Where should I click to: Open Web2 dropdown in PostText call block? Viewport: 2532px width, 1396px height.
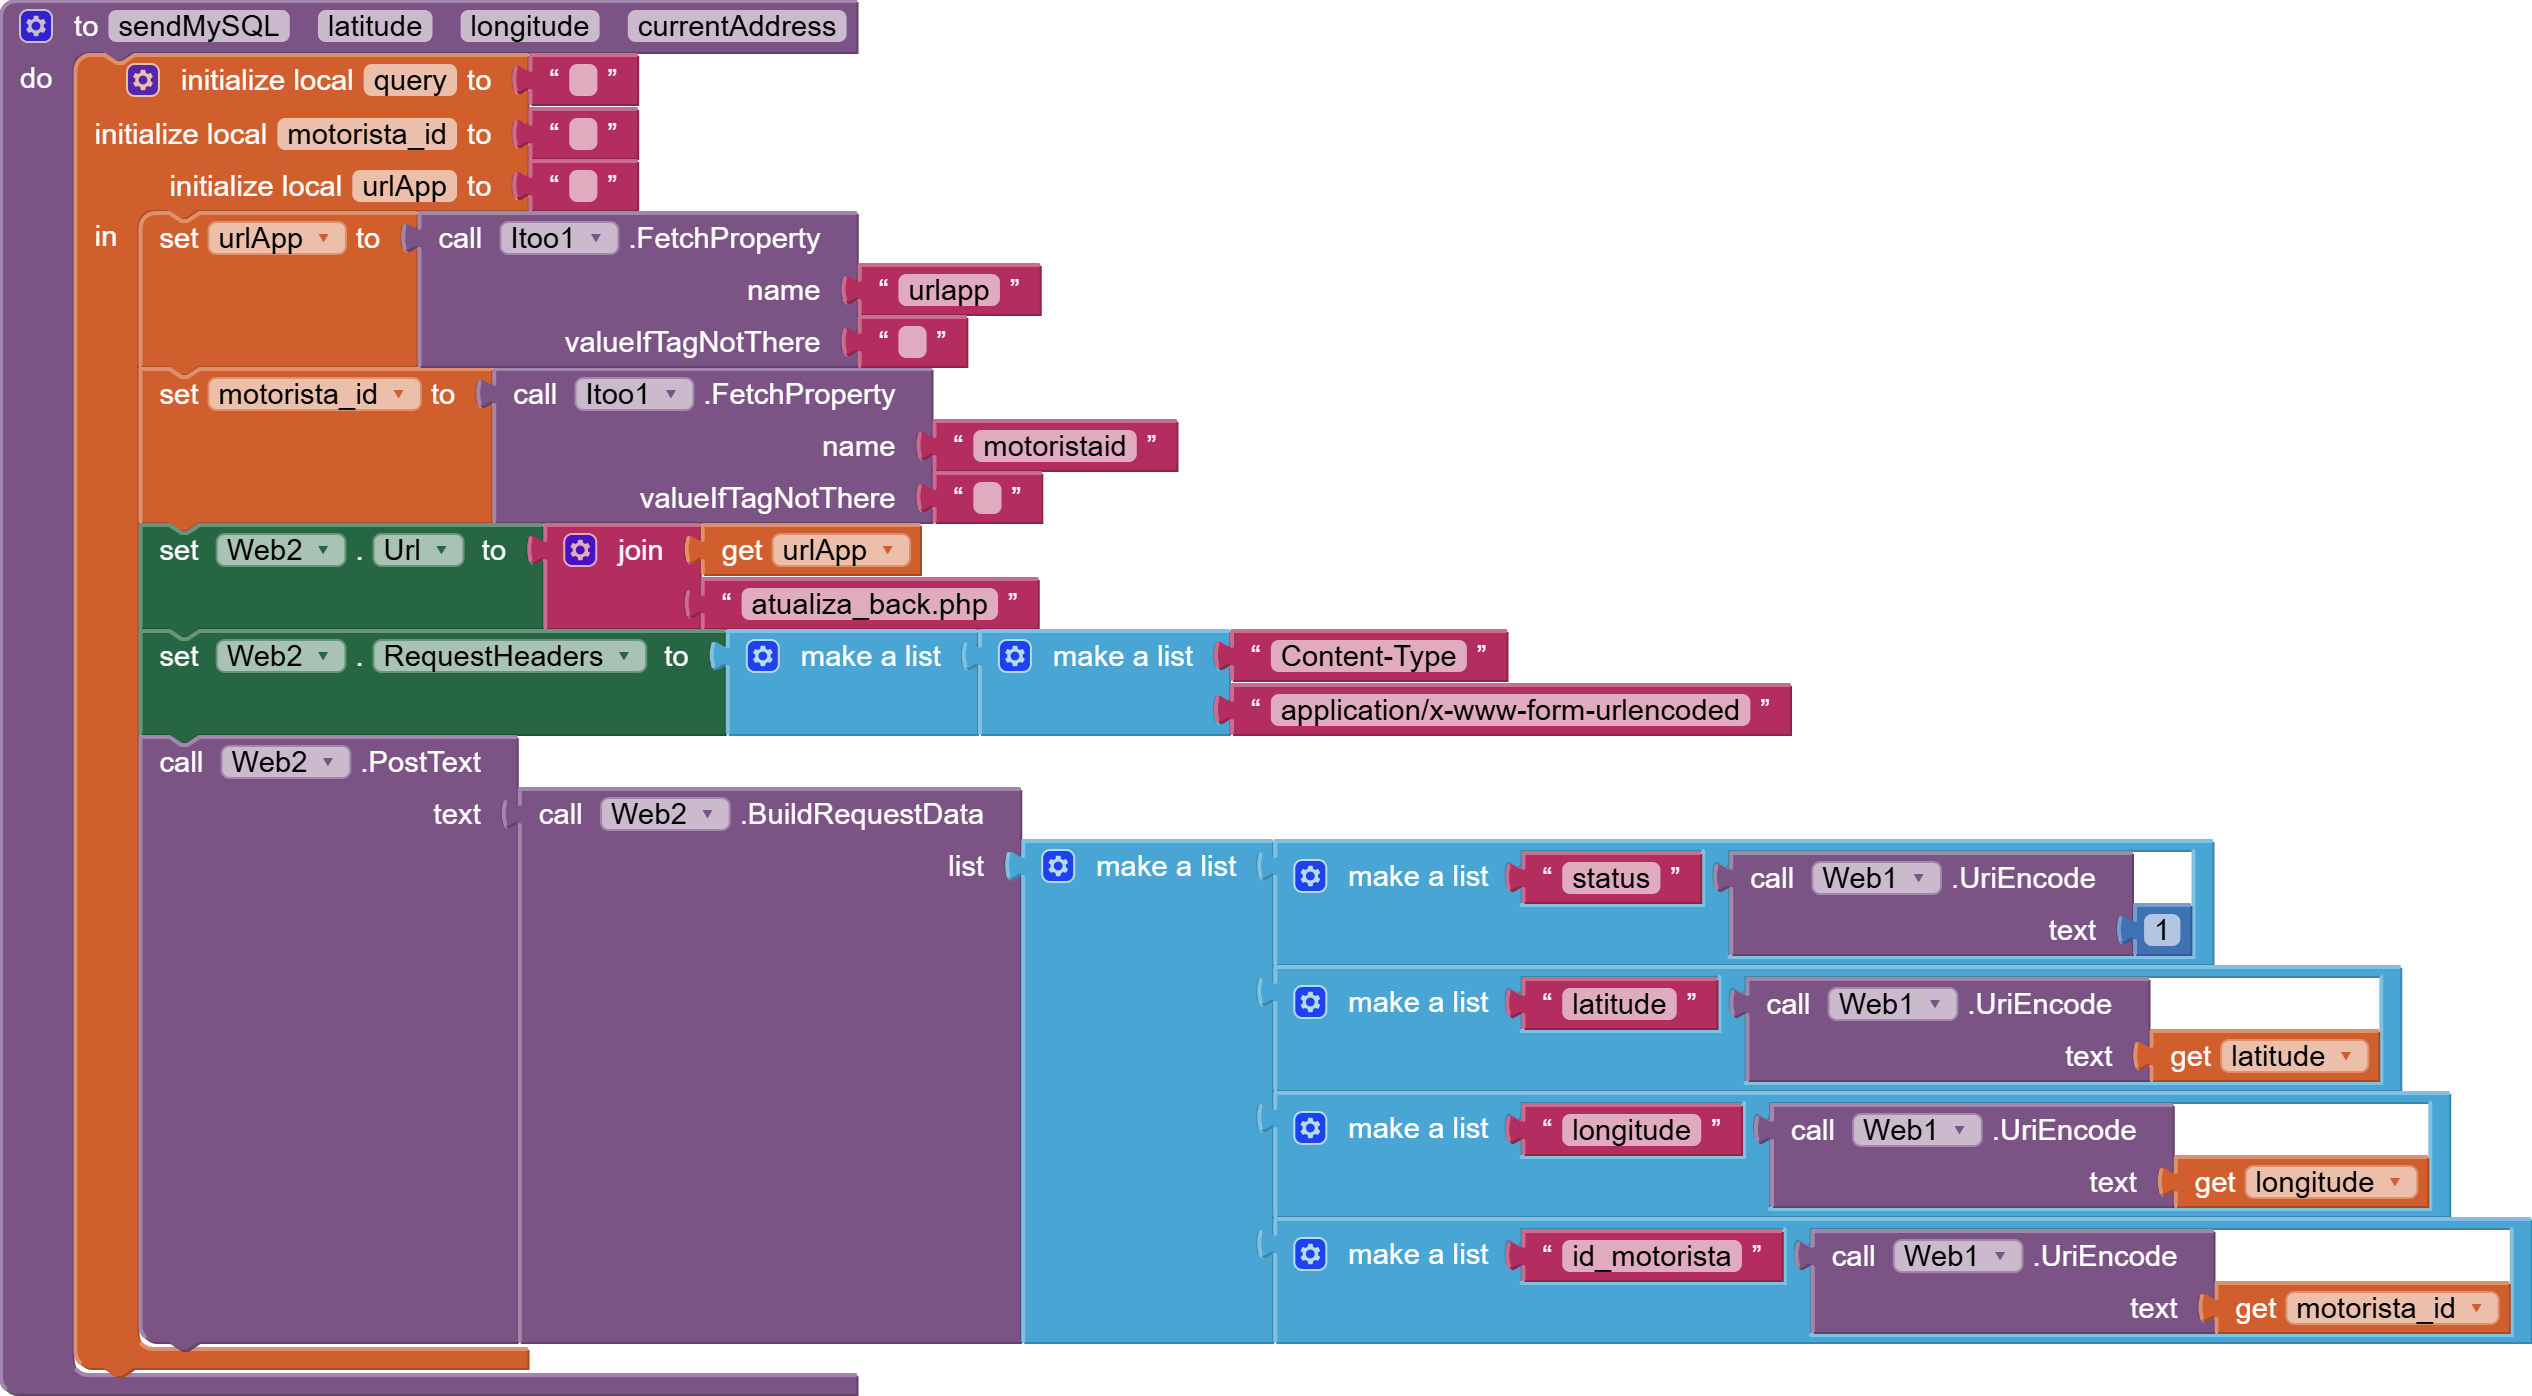(328, 762)
